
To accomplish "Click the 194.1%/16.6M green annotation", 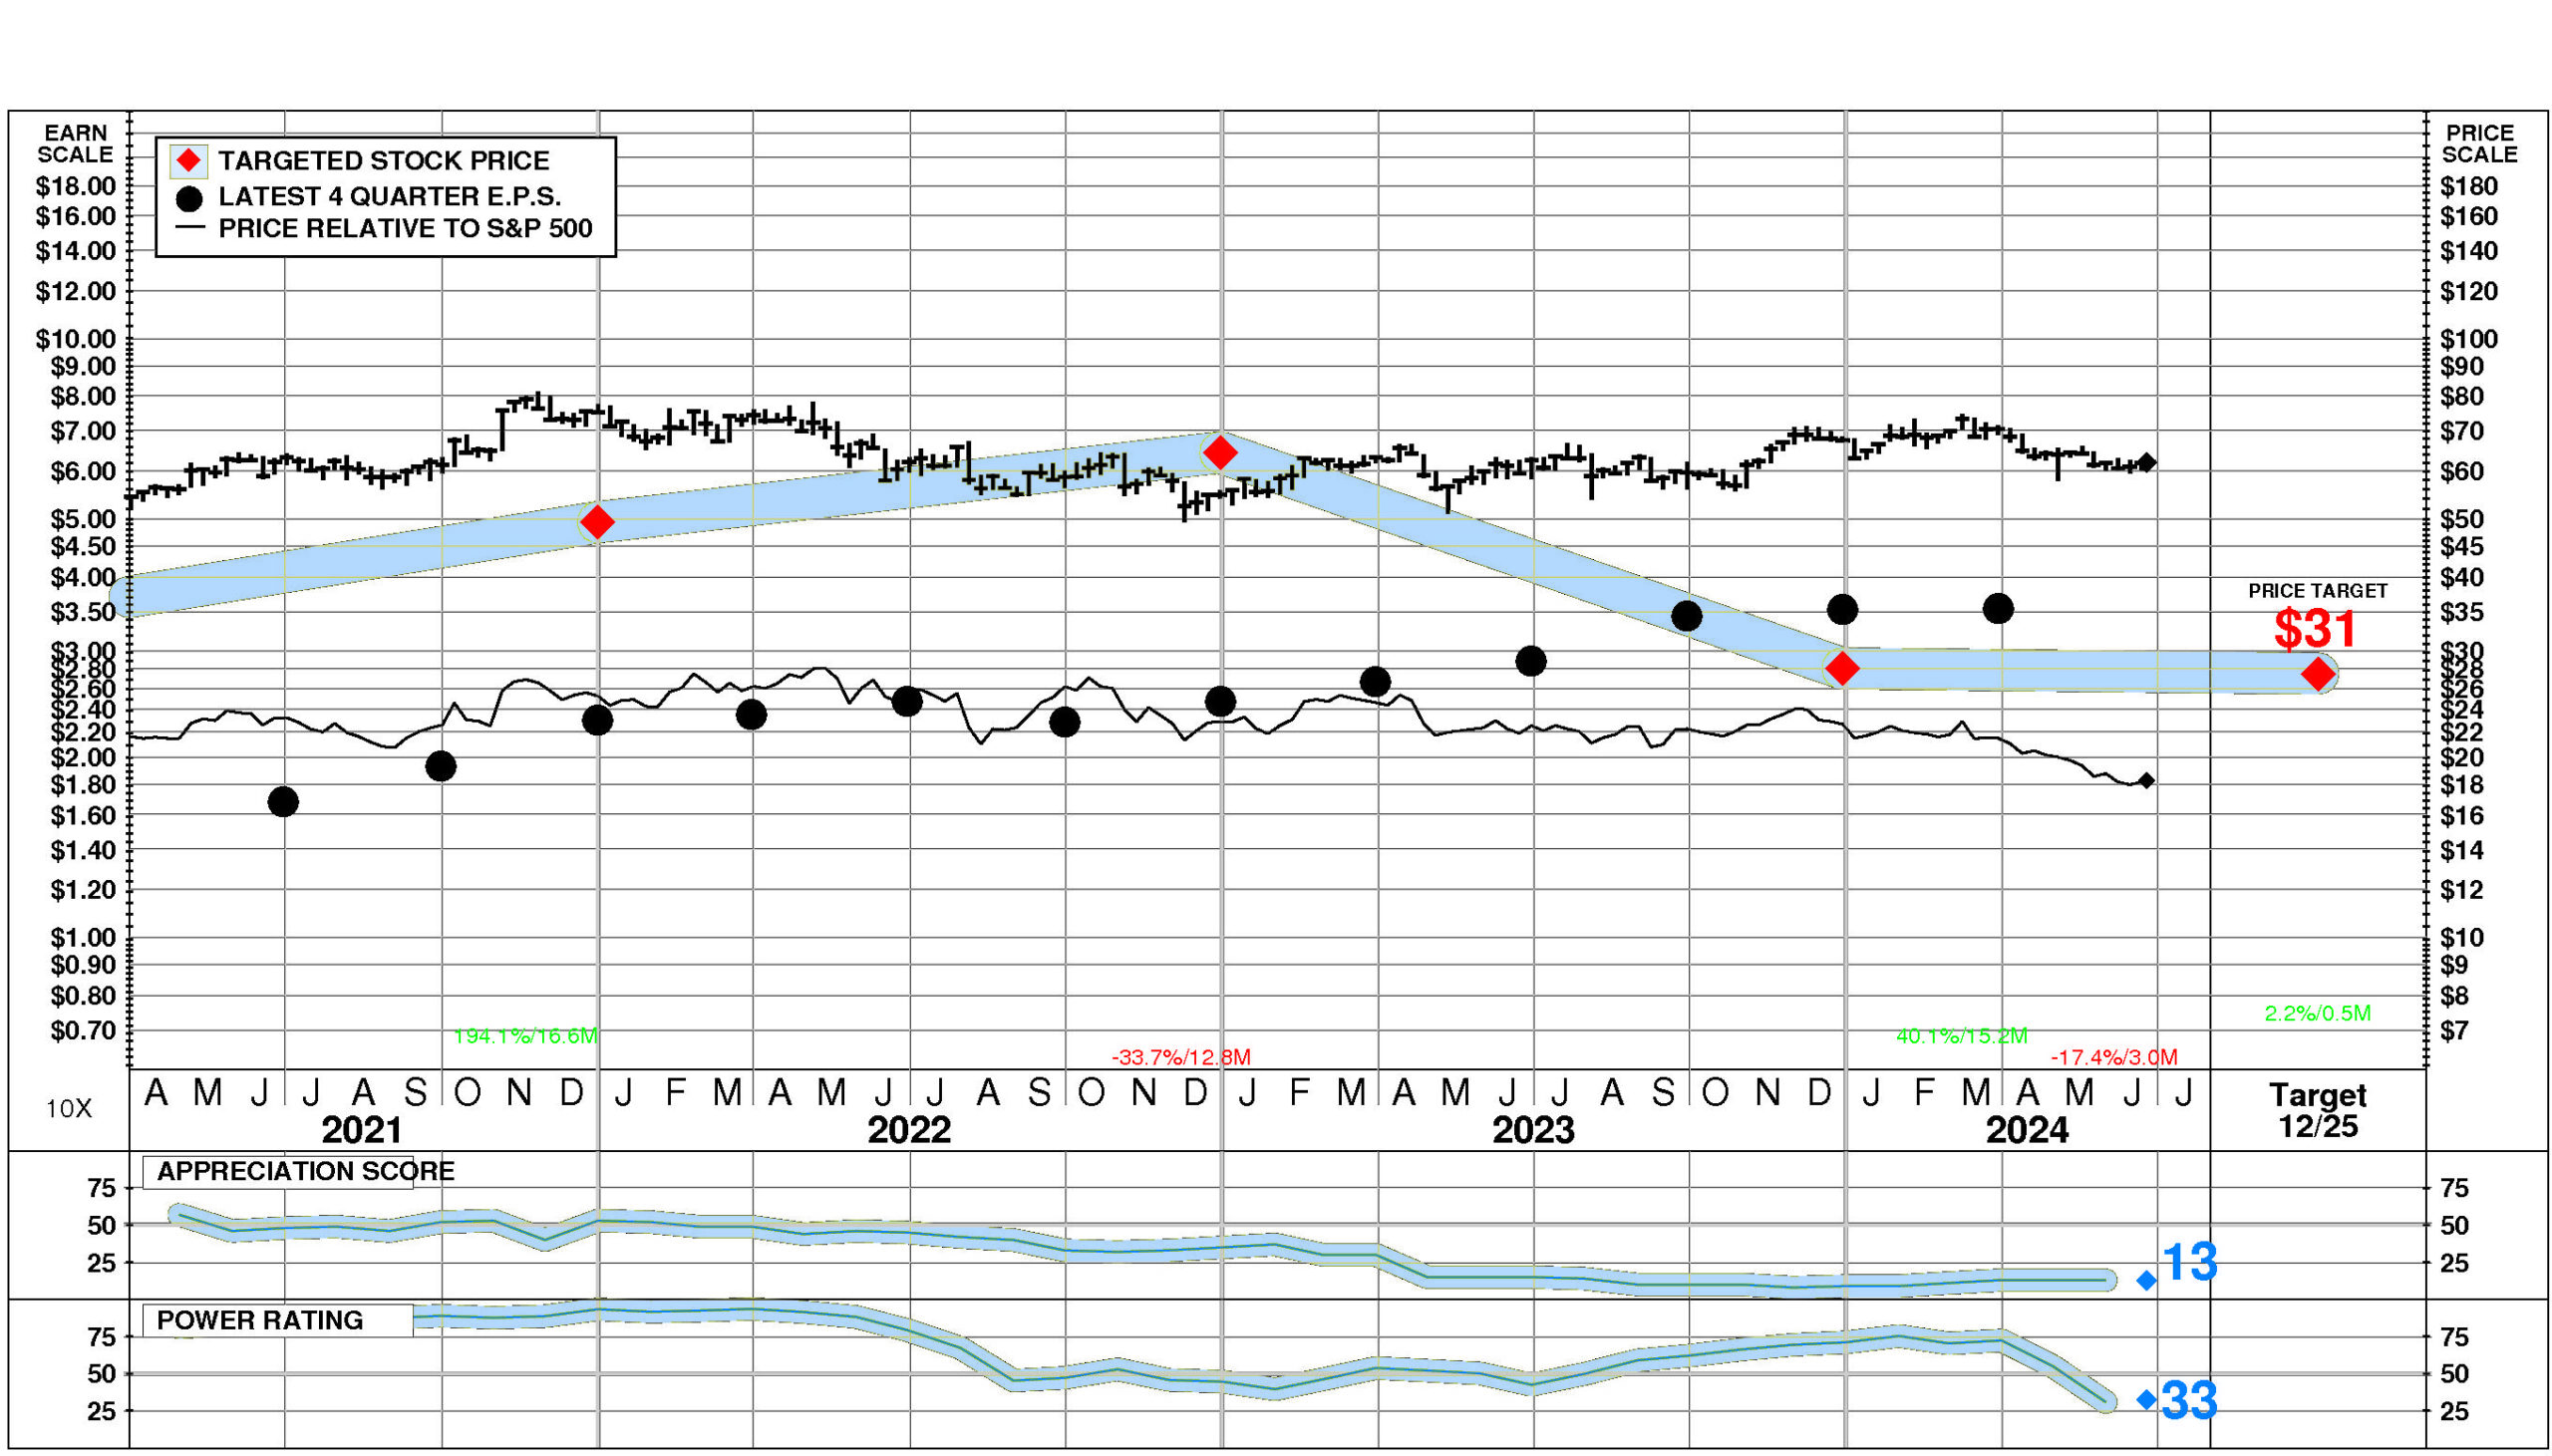I will click(525, 1036).
